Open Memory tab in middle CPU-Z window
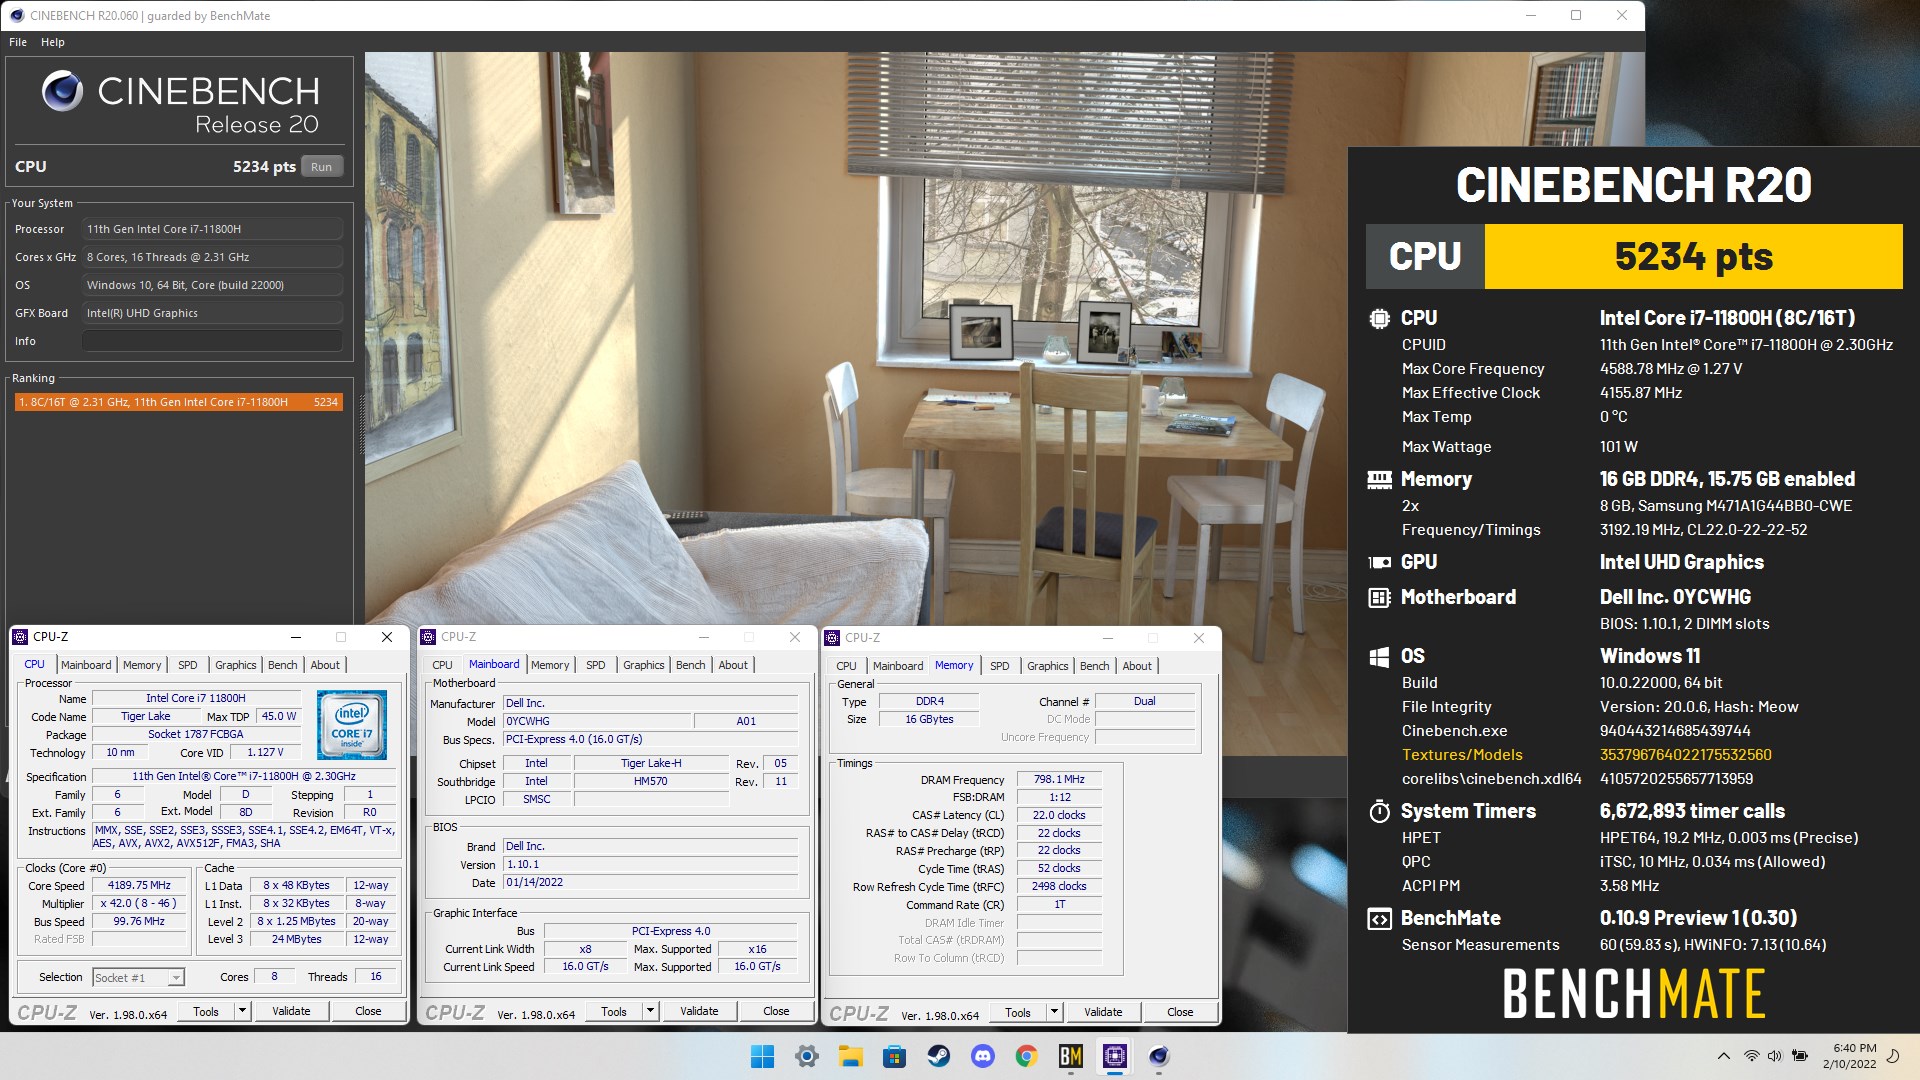The width and height of the screenshot is (1920, 1080). [550, 665]
